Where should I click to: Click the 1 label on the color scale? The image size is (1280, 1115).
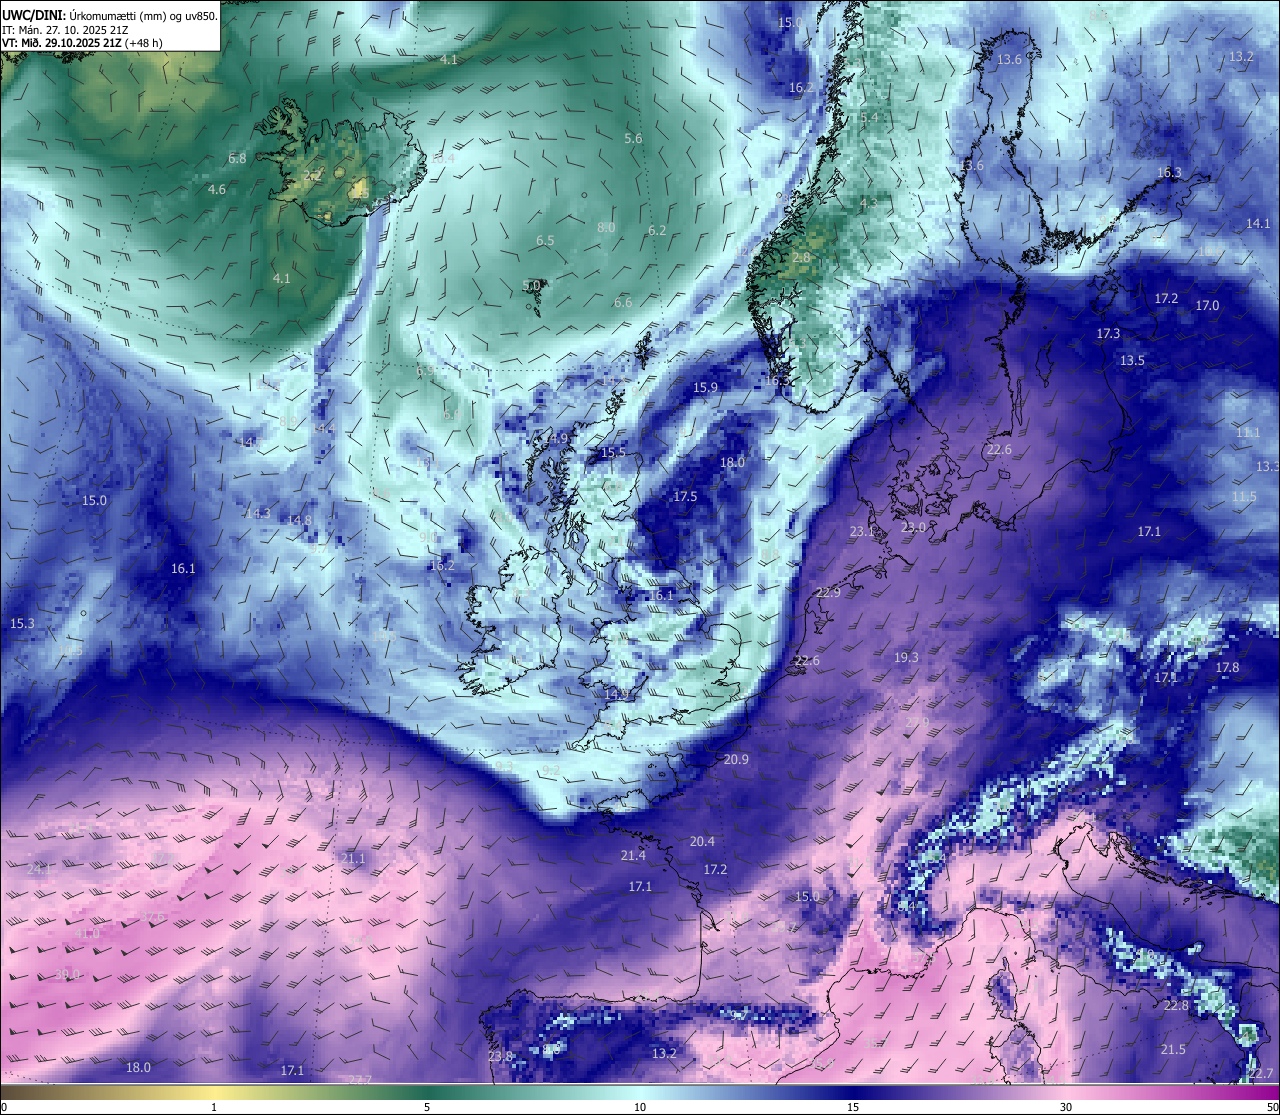pos(214,1107)
